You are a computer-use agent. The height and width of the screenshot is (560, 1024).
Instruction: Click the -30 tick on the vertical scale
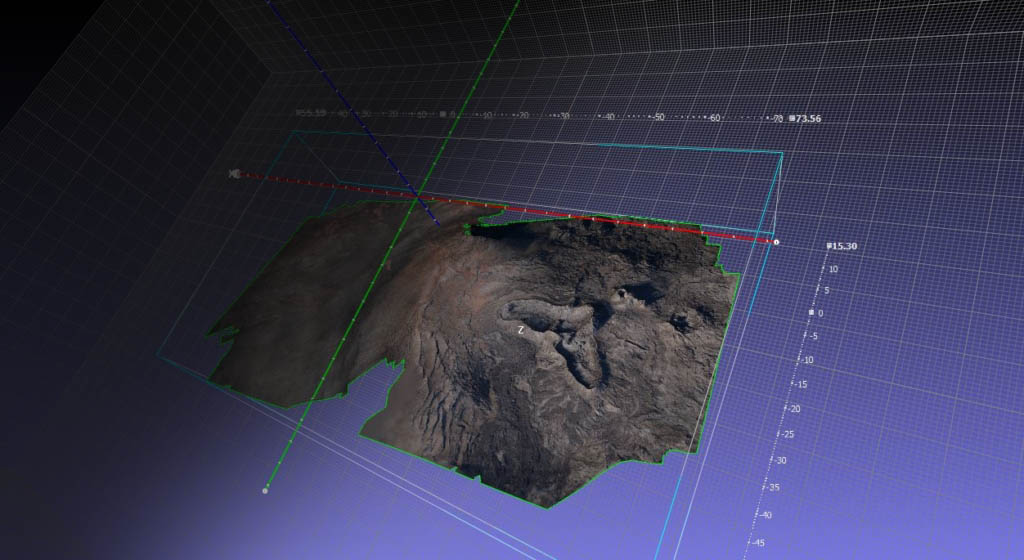779,461
